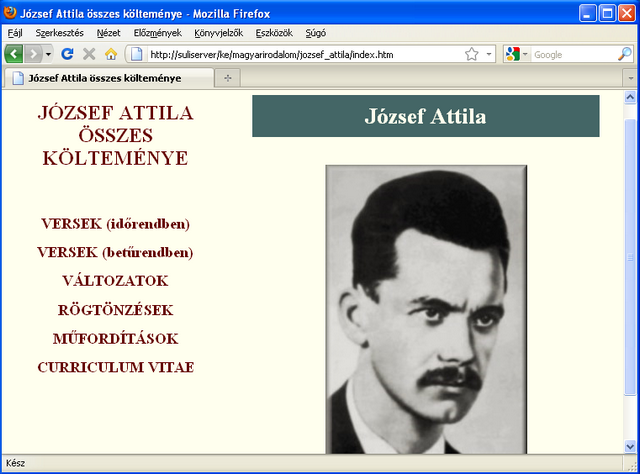Click the vertical scrollbar down arrow
Image resolution: width=640 pixels, height=474 pixels.
pos(630,446)
